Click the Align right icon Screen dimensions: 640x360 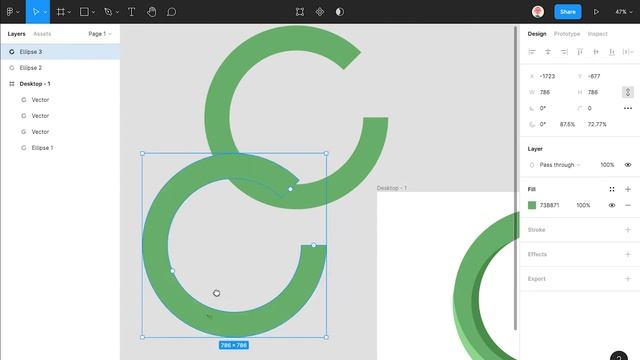pos(564,52)
